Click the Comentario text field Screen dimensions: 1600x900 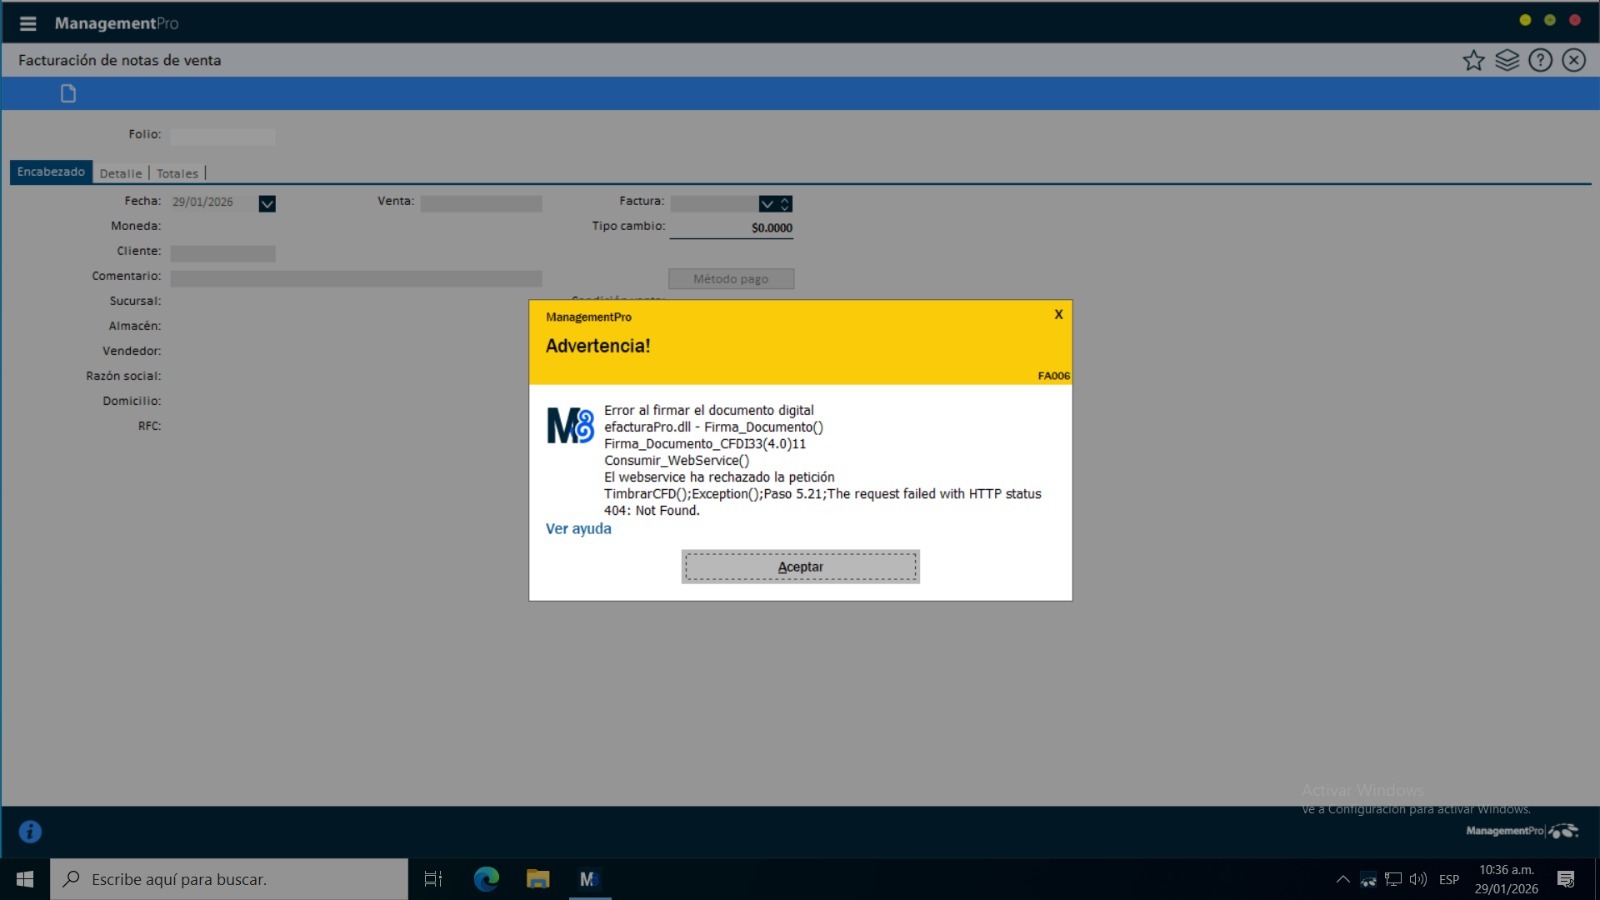tap(356, 278)
